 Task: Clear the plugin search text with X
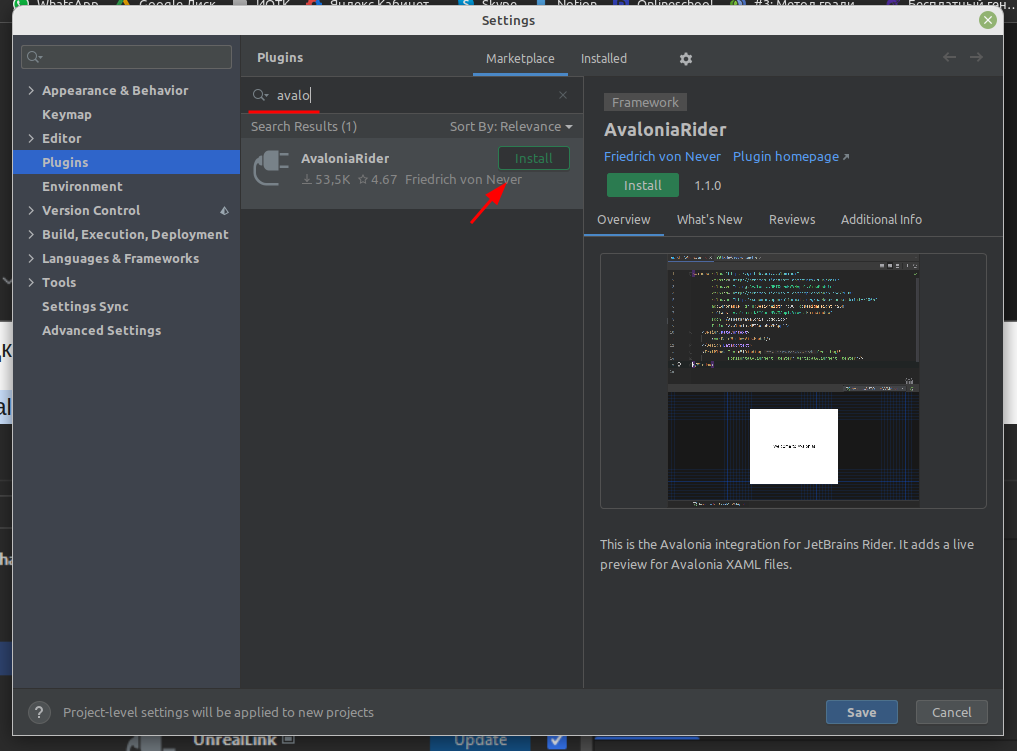563,95
